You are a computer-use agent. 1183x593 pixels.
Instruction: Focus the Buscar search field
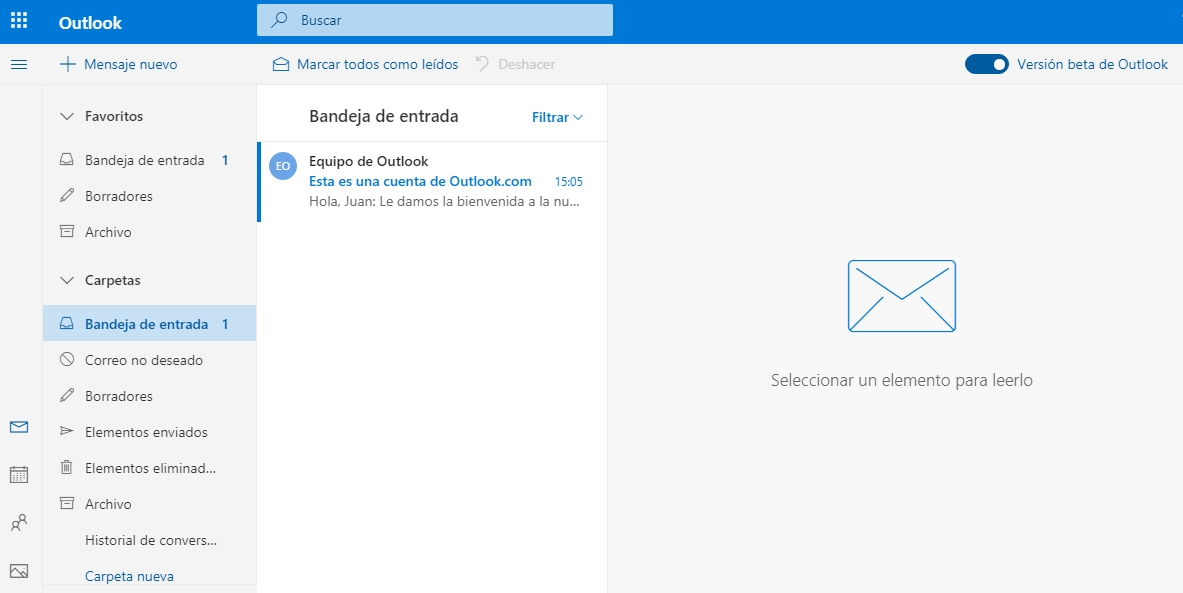tap(435, 20)
